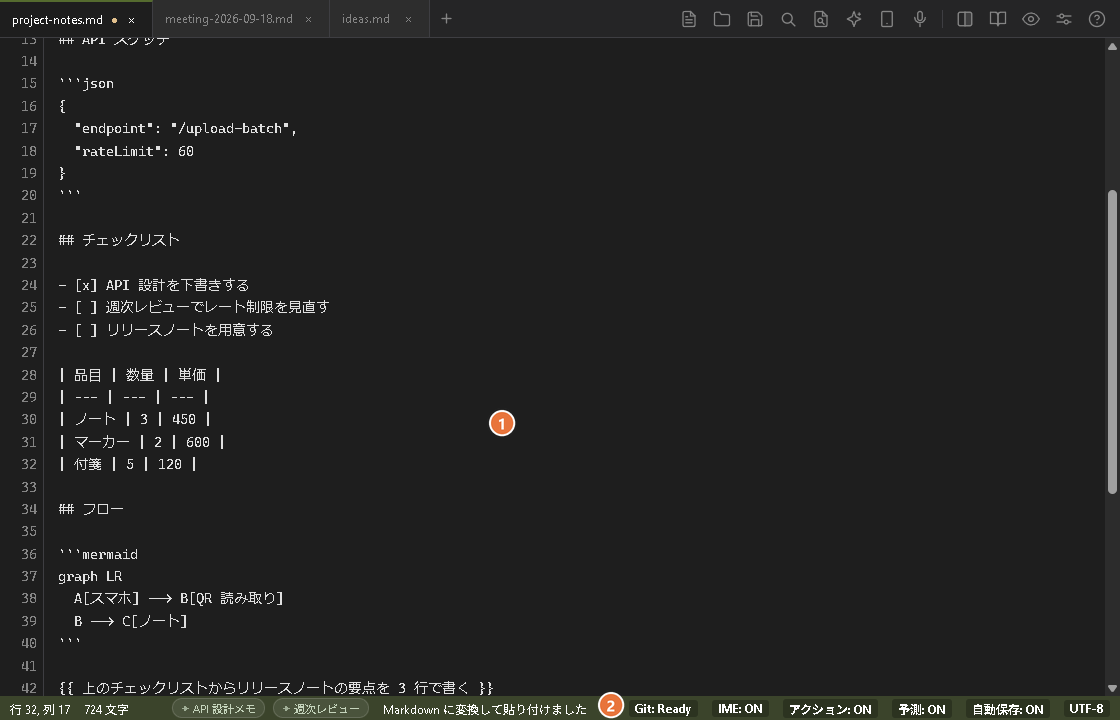This screenshot has width=1120, height=720.
Task: Click the API 設計メモ snippet button
Action: pos(219,709)
